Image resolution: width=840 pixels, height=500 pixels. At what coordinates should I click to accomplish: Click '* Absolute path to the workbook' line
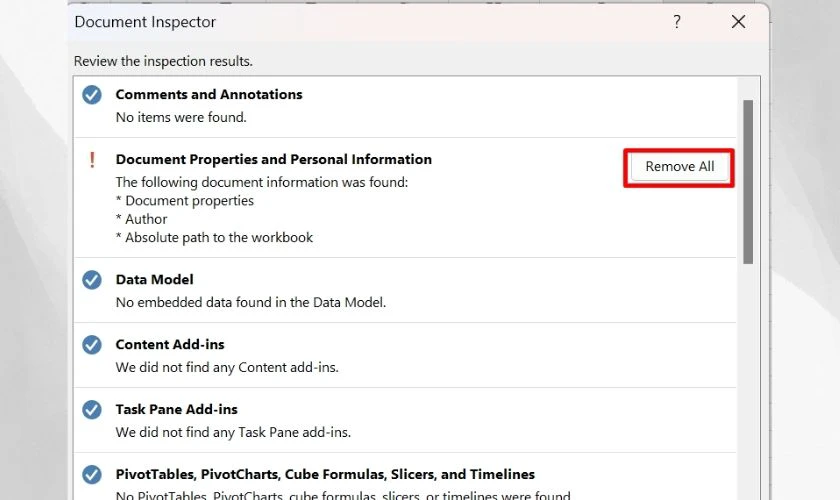pos(214,237)
